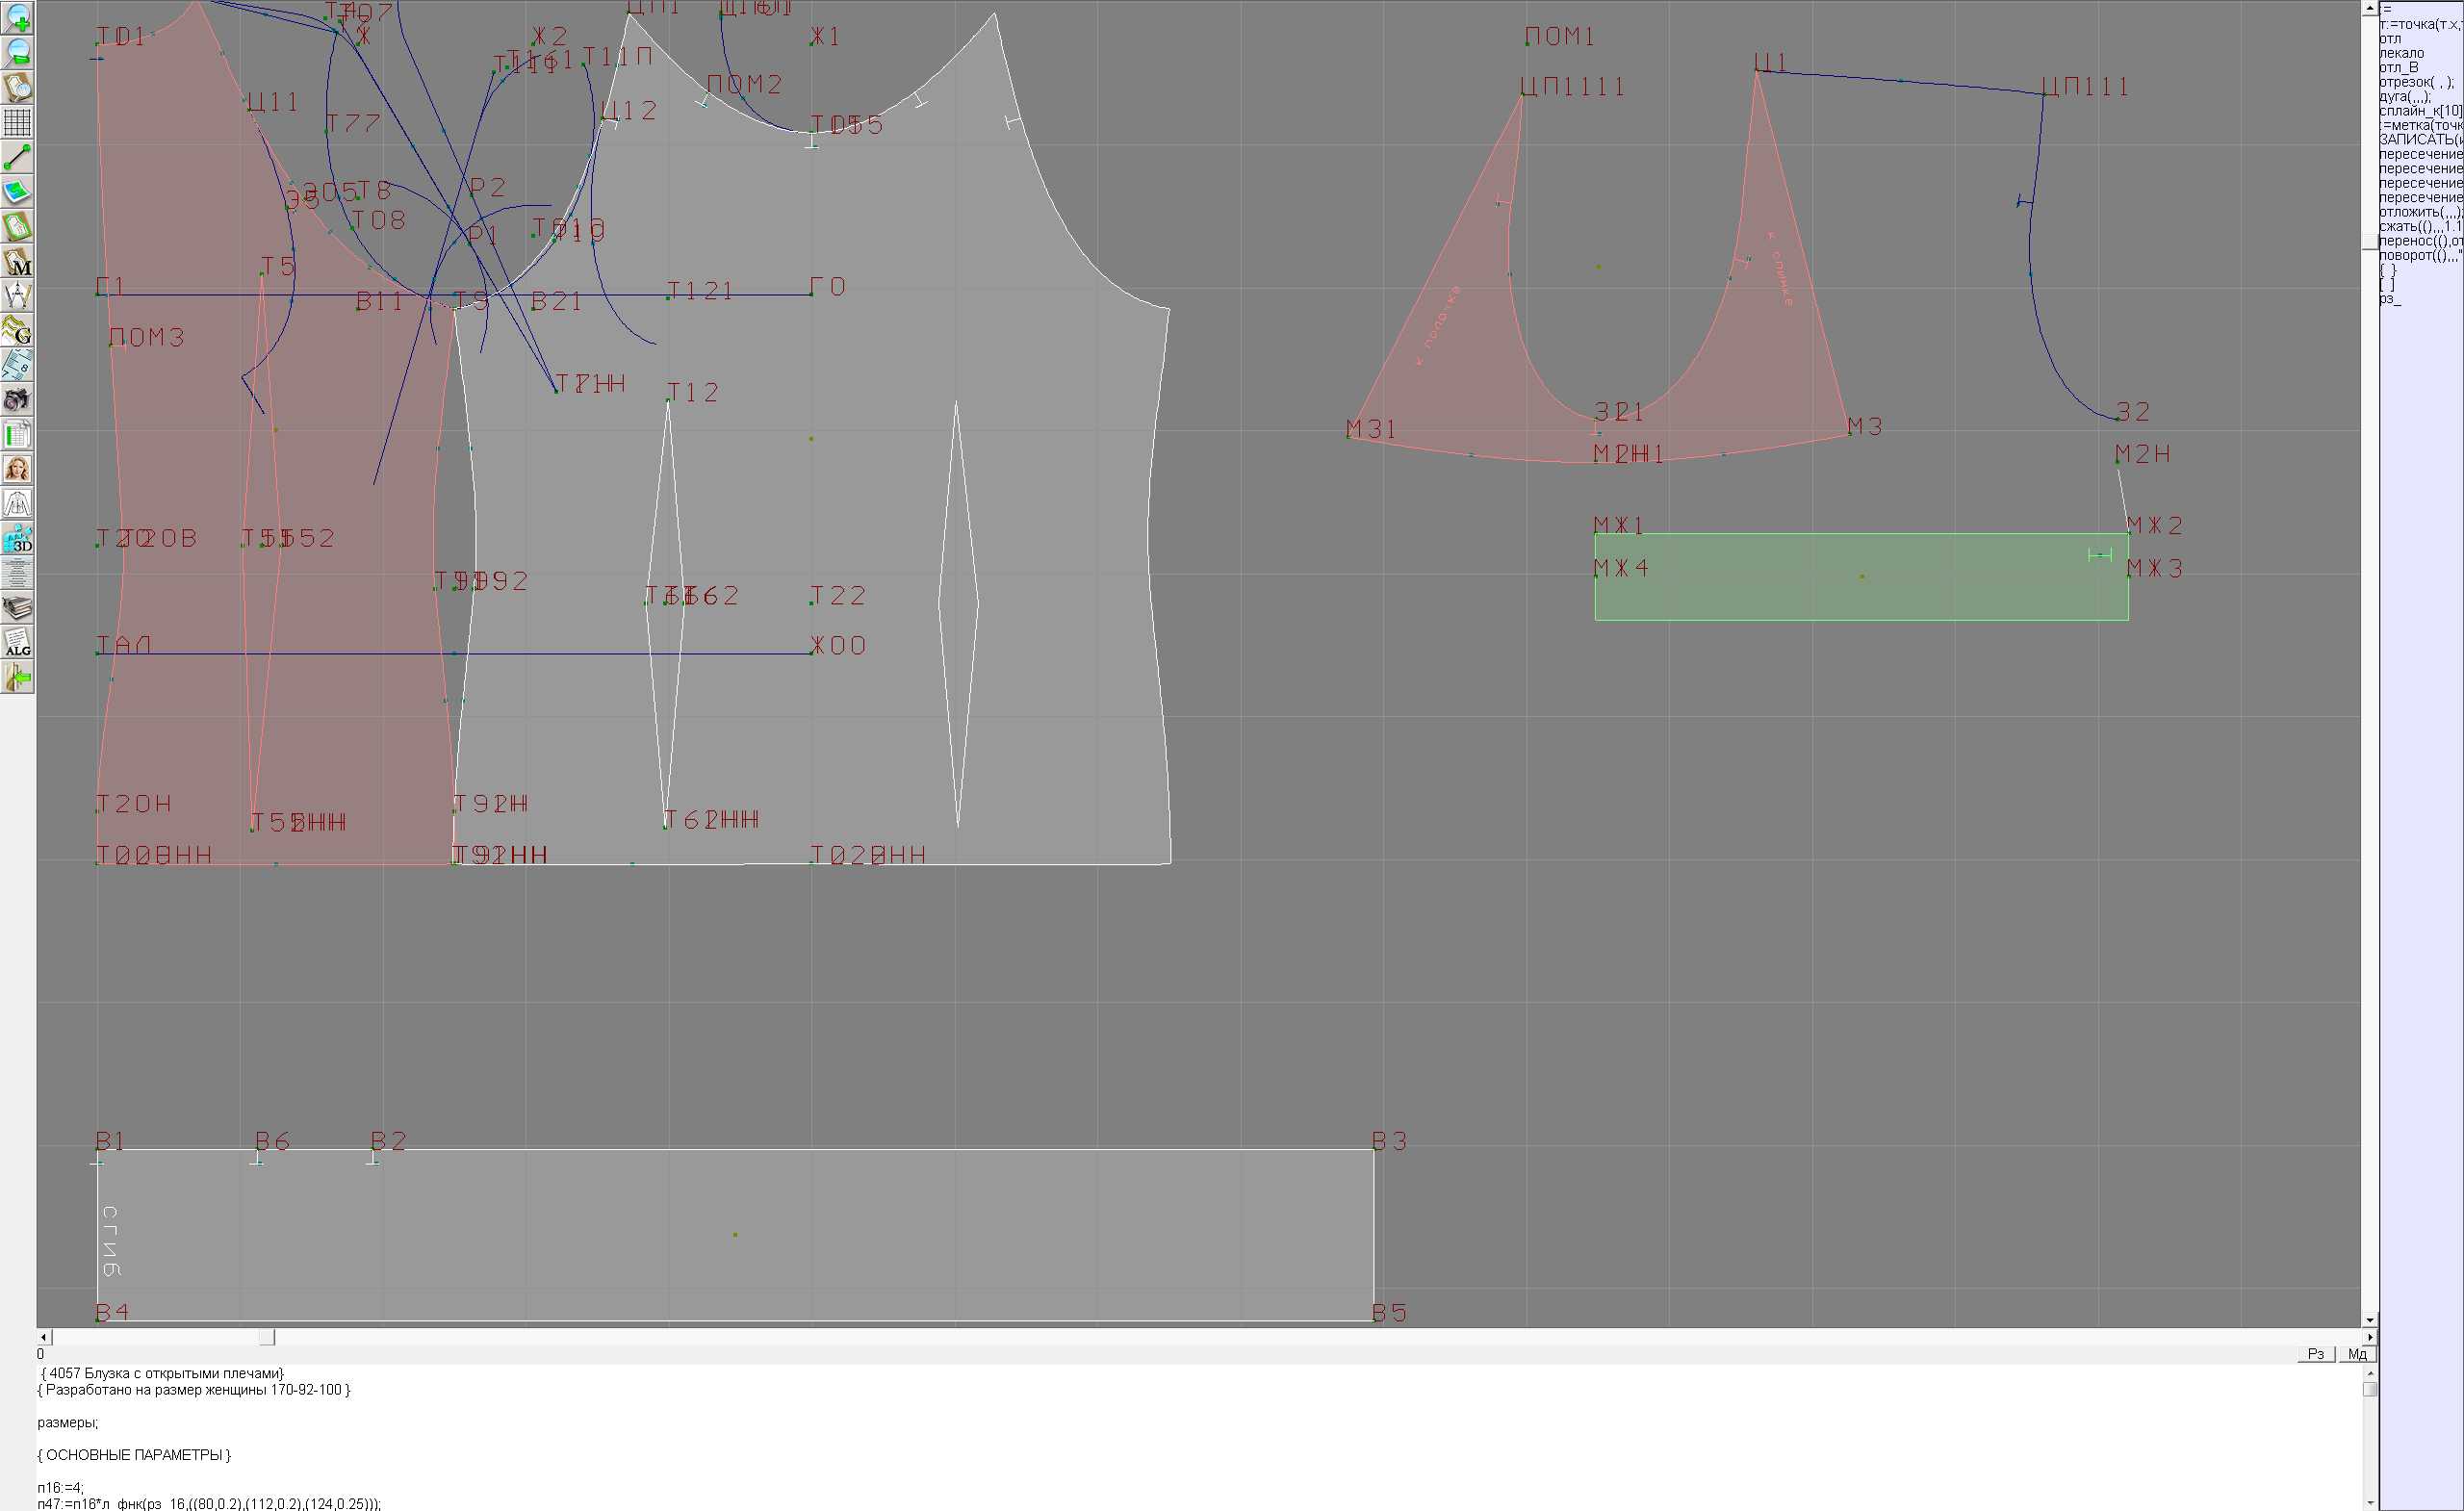Insert the 'лекало' command from list
The image size is (2464, 1511).
click(x=2401, y=53)
